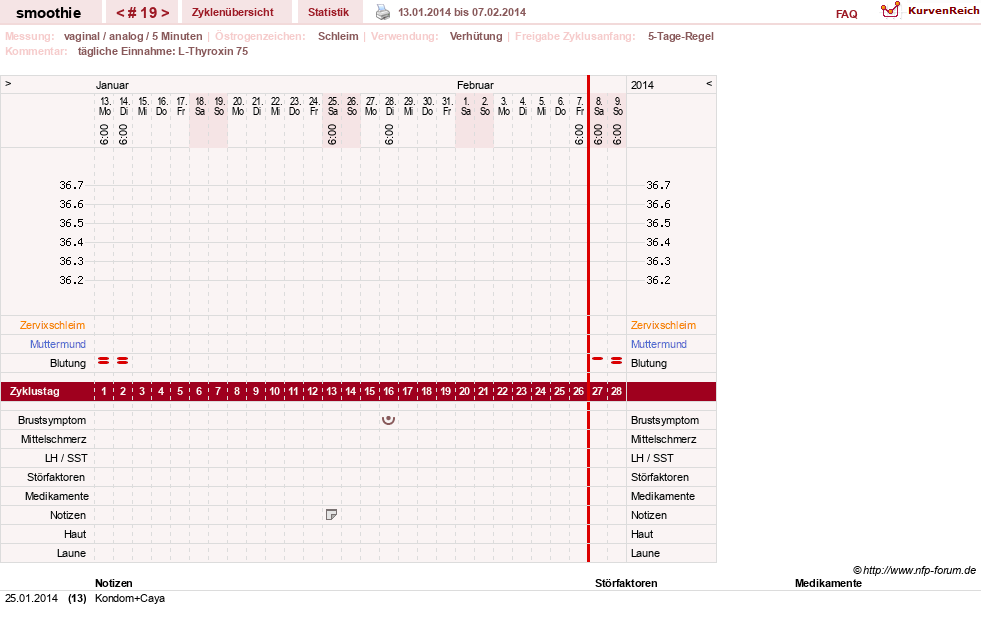Viewport: 981px width, 622px height.
Task: Click the bleeding mark on cycle day 2
Action: point(123,360)
